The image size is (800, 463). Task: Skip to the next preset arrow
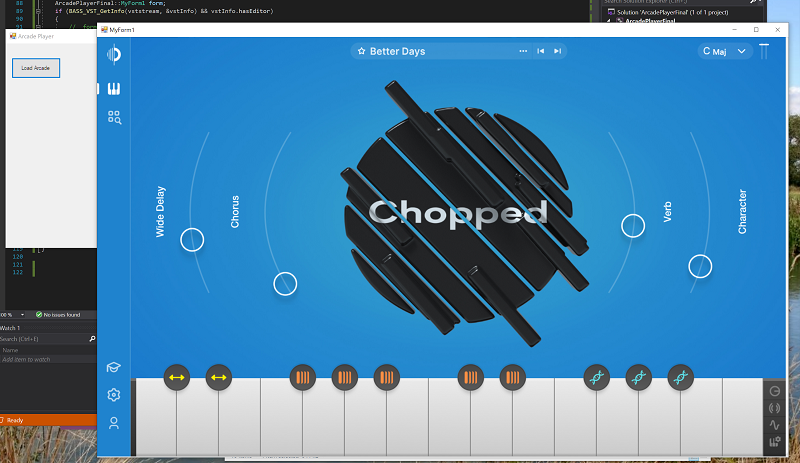point(558,51)
